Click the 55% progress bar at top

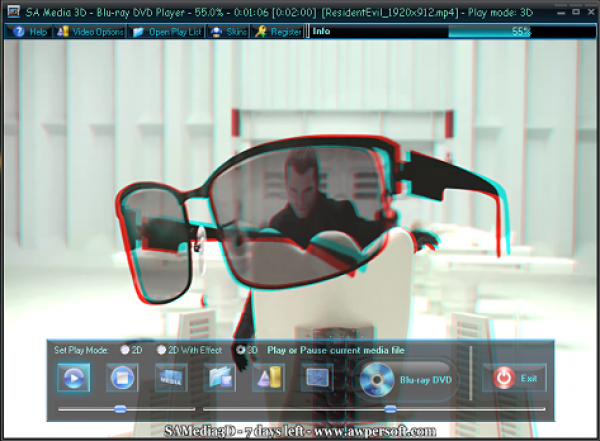(x=521, y=31)
